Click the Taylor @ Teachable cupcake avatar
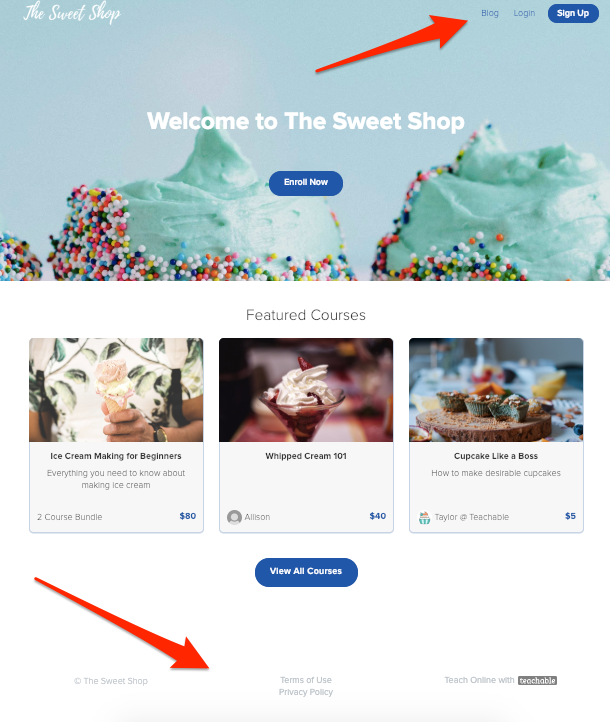 pos(424,517)
